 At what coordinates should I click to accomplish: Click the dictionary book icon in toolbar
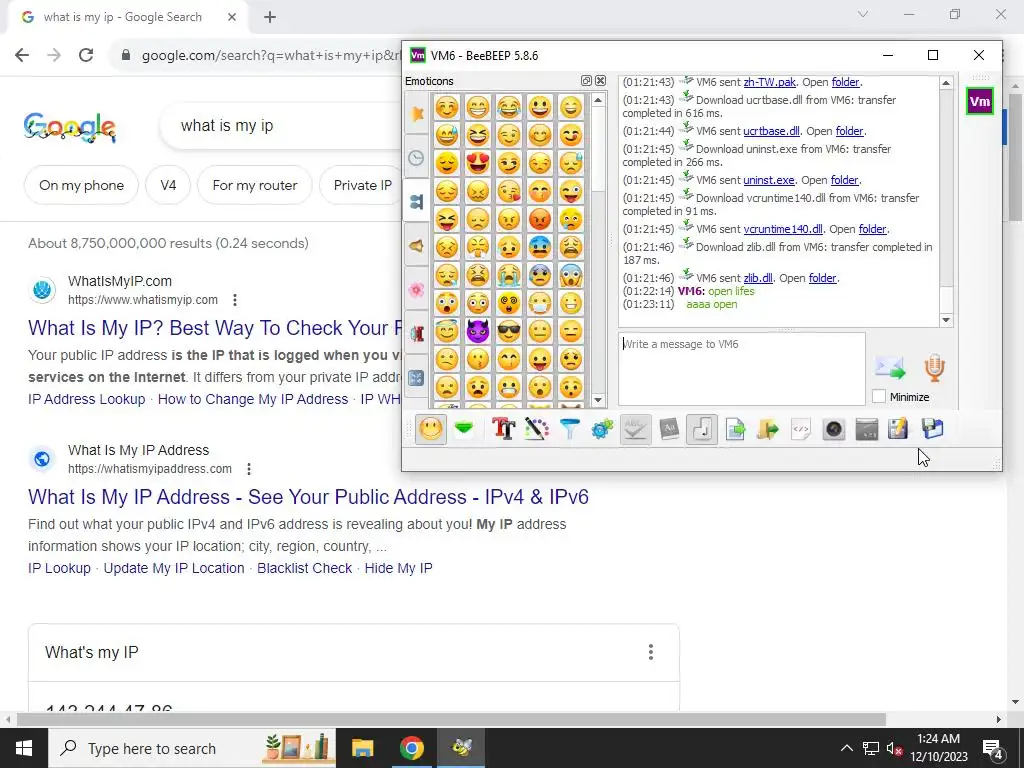click(x=669, y=429)
